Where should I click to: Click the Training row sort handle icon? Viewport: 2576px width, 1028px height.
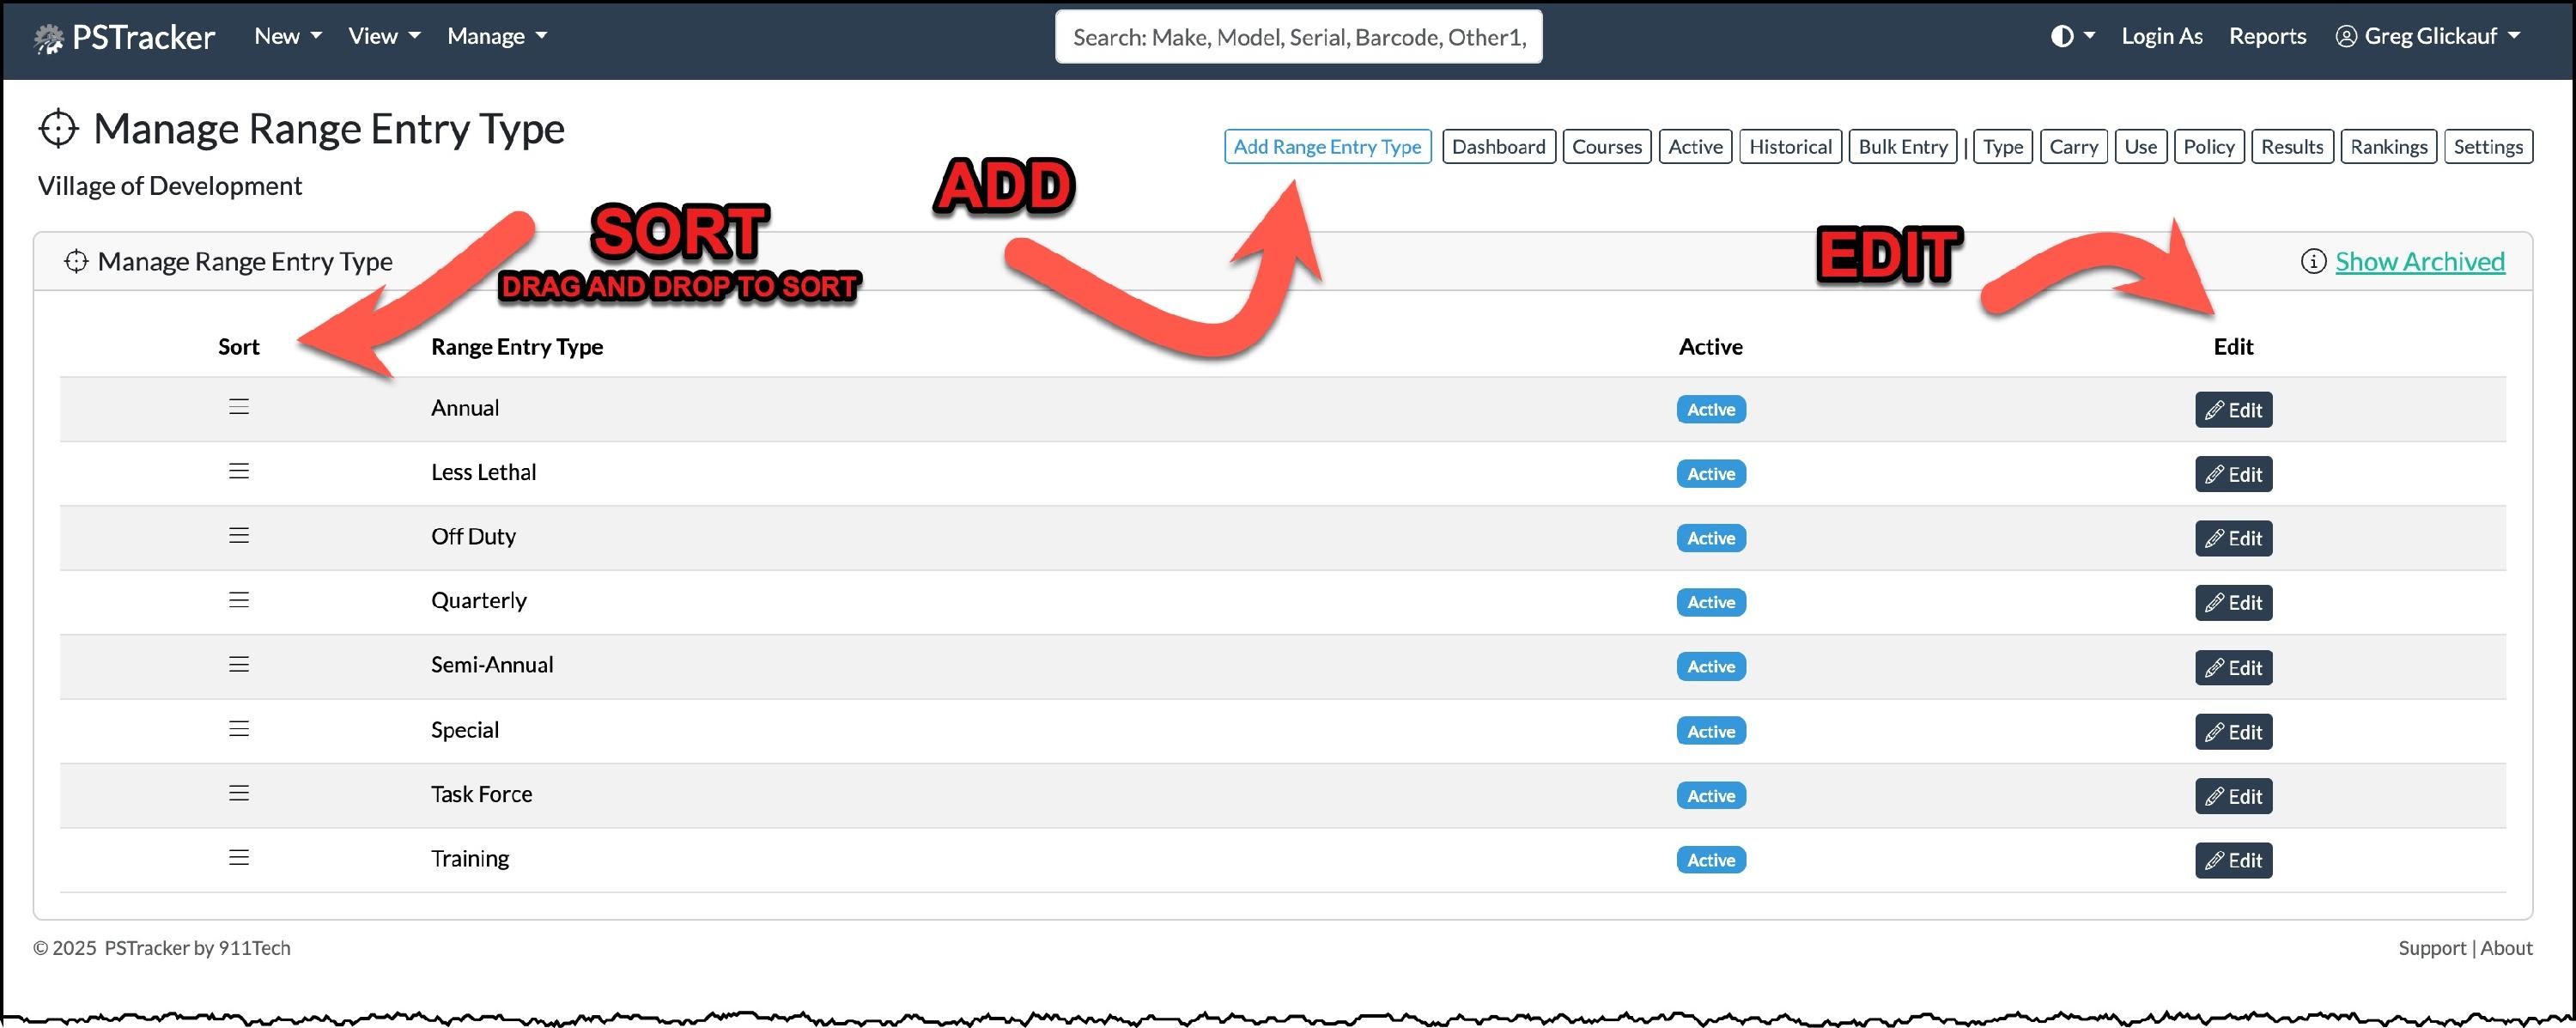tap(238, 858)
